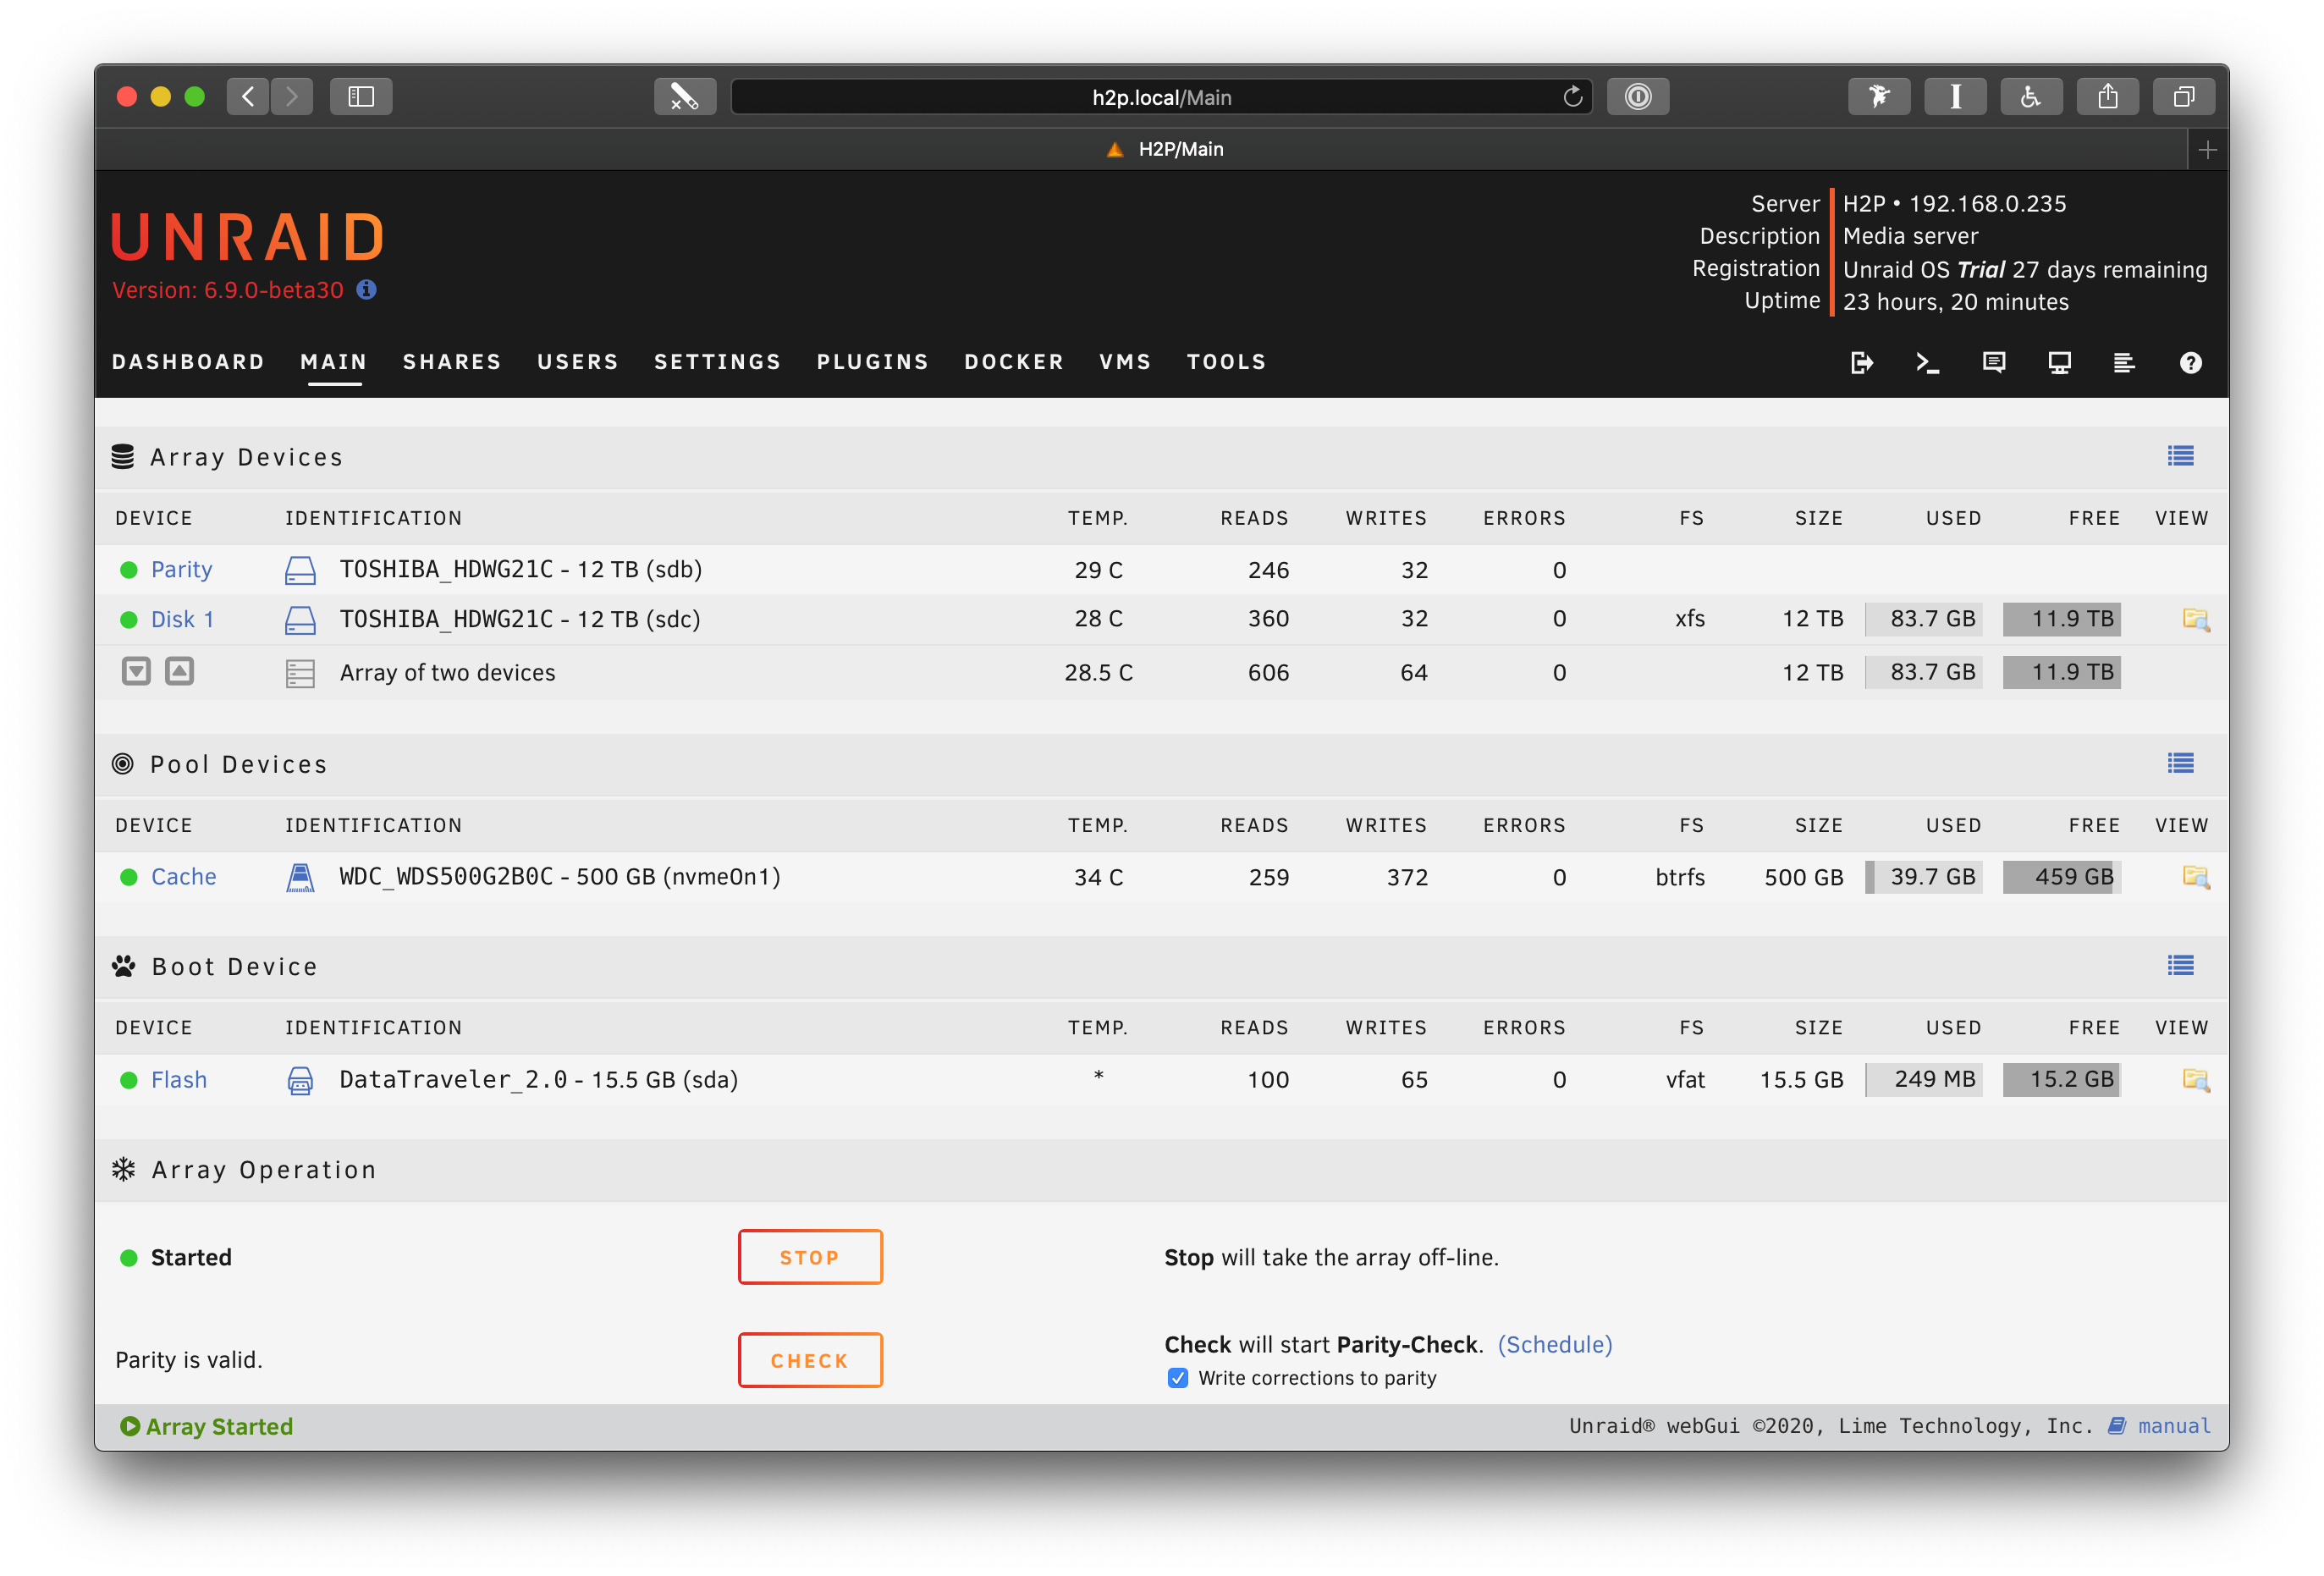
Task: Select the H2P/Main browser tab
Action: (1164, 149)
